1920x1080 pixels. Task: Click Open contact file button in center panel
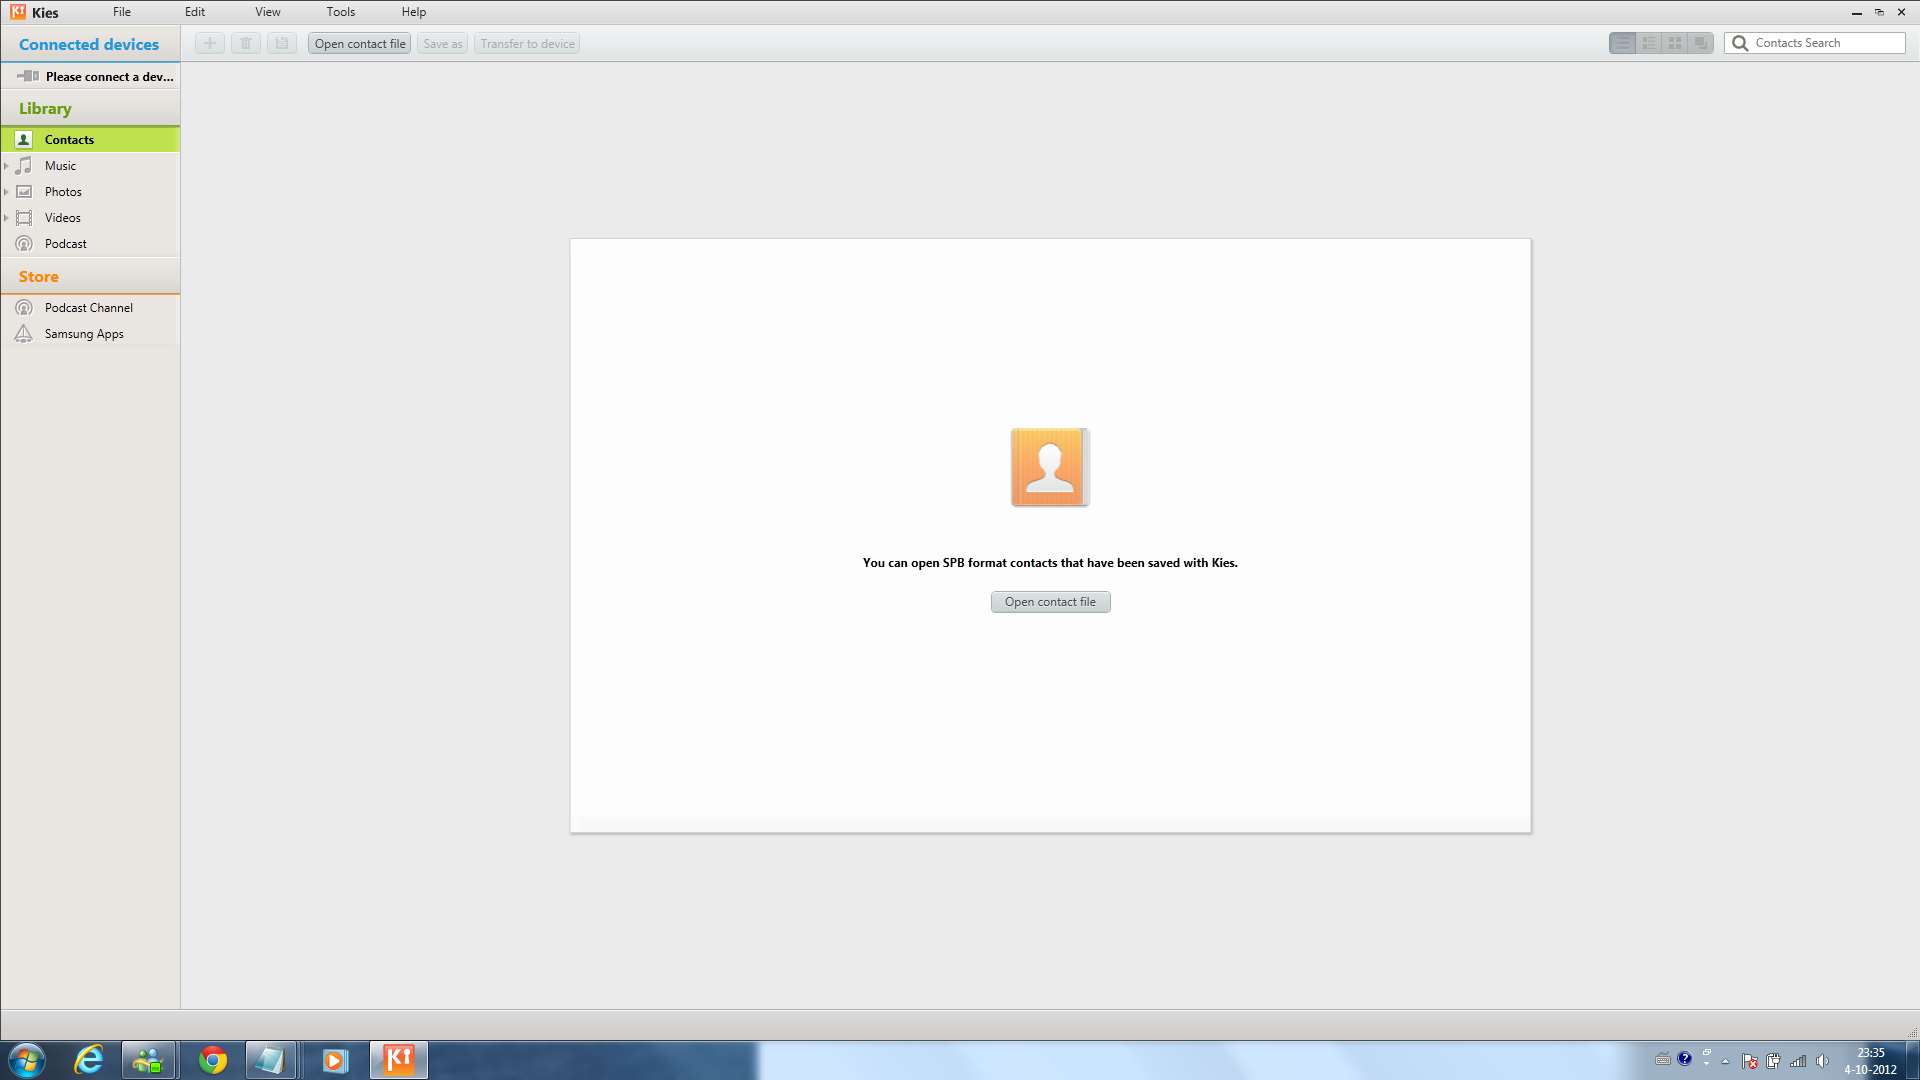1050,602
